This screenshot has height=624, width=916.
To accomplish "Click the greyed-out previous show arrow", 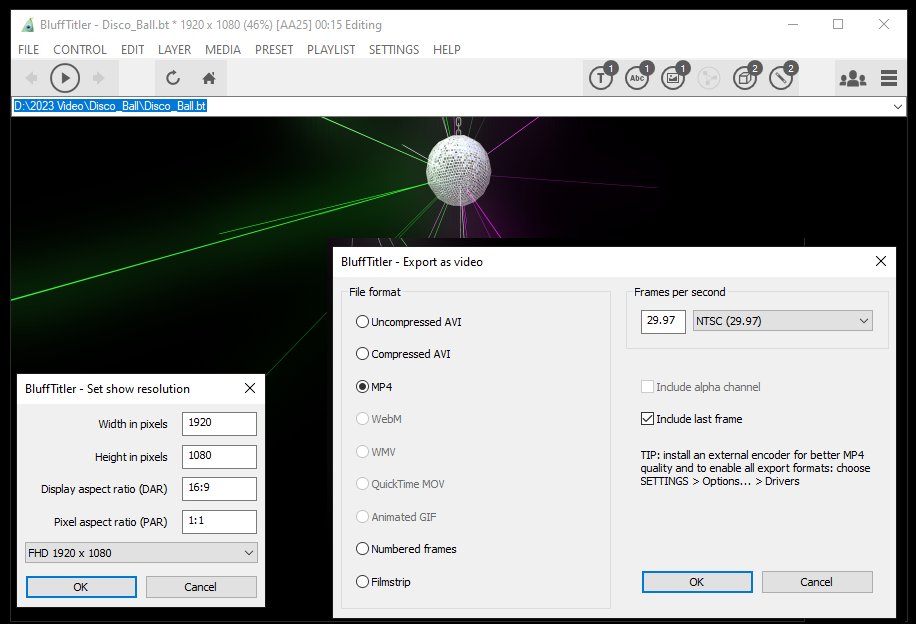I will click(32, 78).
